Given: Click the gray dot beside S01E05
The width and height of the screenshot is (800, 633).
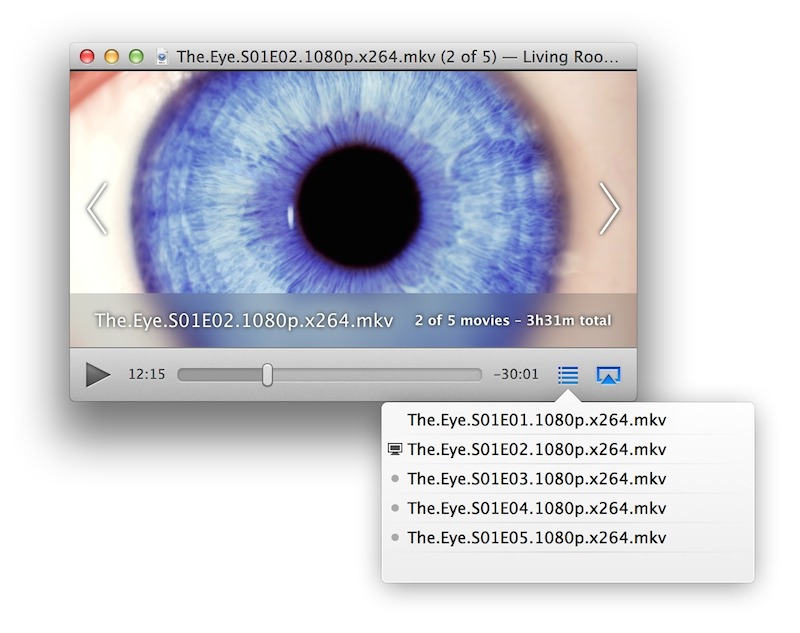Looking at the screenshot, I should click(395, 538).
